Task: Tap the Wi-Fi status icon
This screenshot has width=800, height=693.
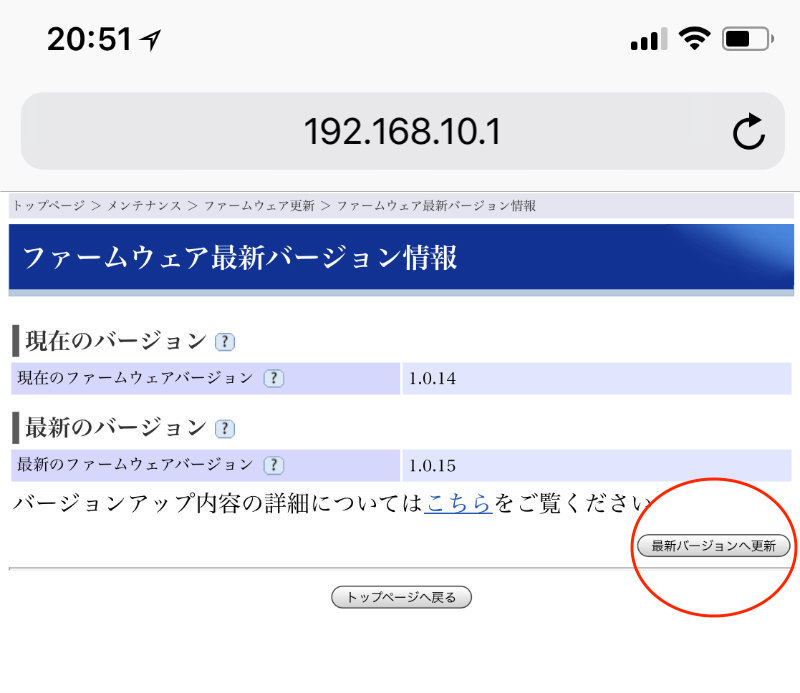Action: tap(694, 38)
